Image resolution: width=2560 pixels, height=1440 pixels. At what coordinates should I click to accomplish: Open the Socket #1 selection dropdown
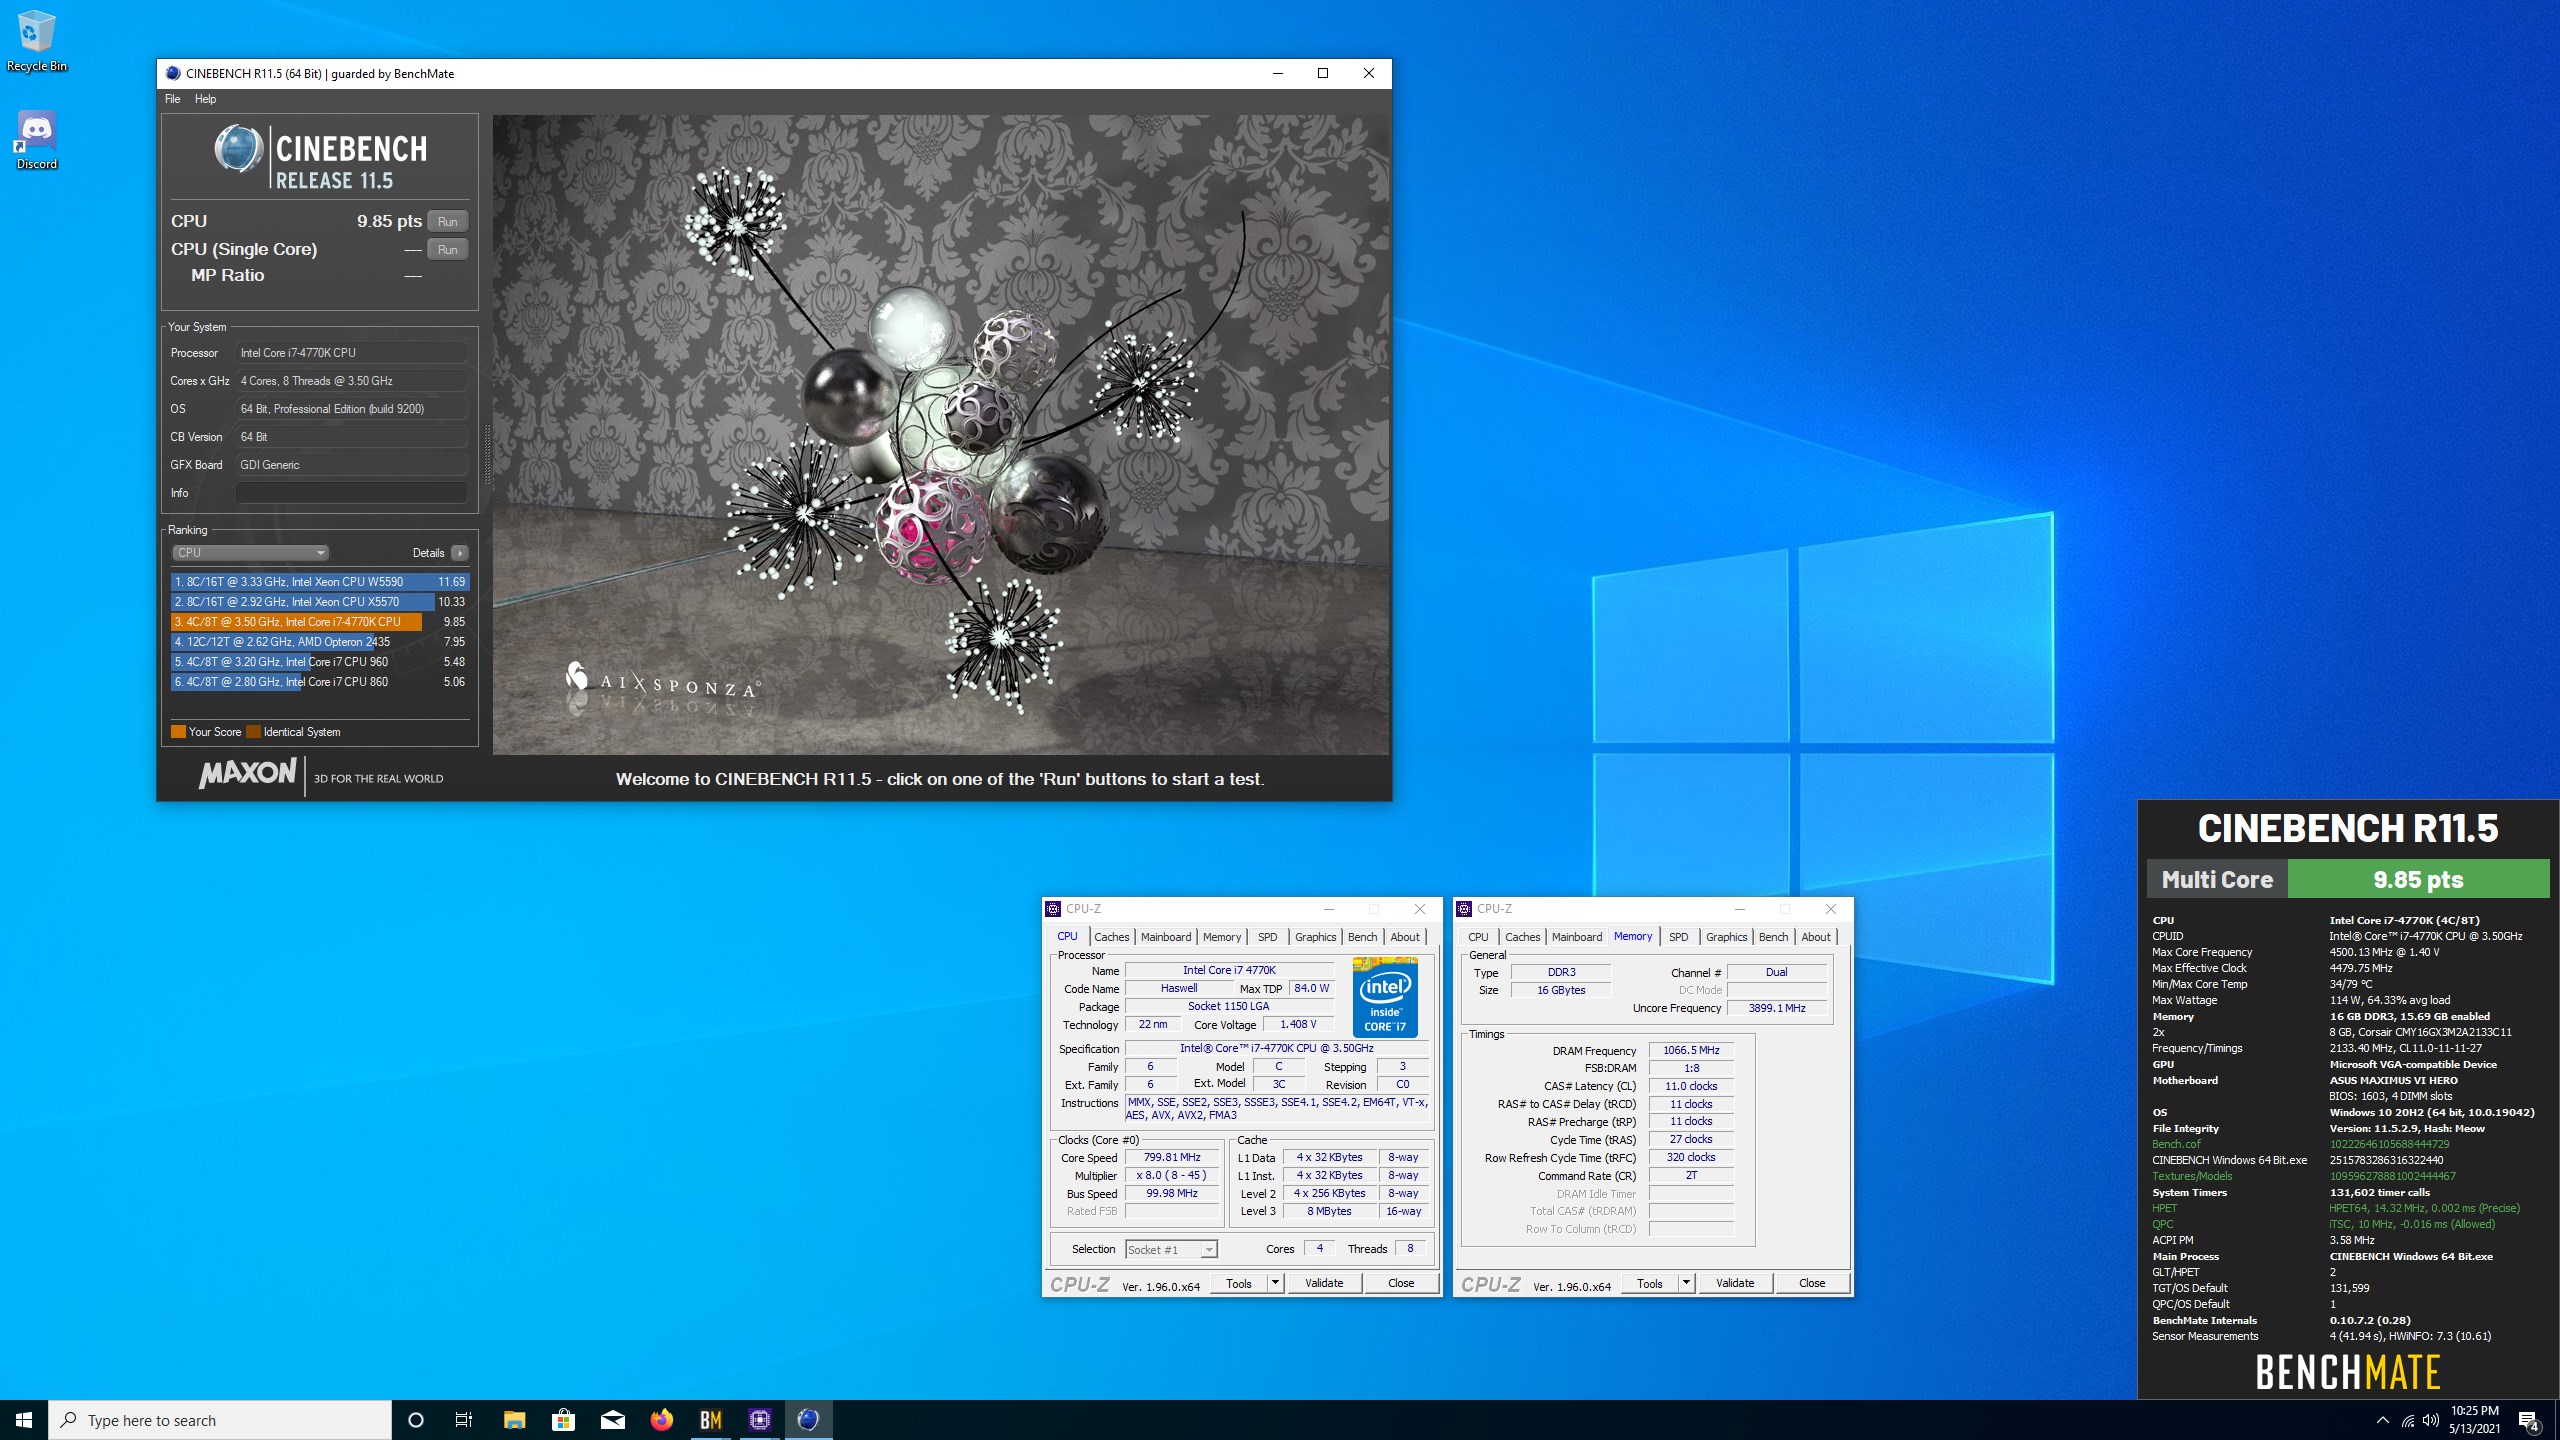coord(1171,1250)
